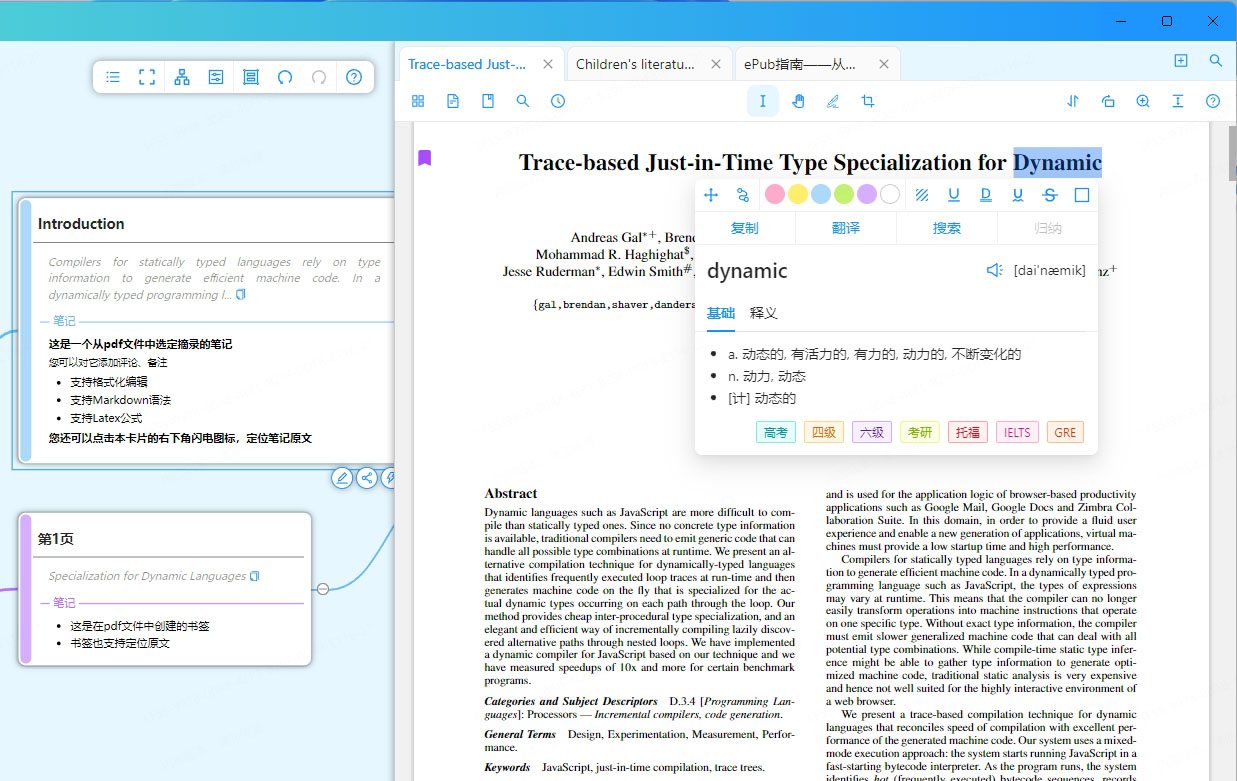Switch to the Children's literature tab
The width and height of the screenshot is (1237, 781).
(x=636, y=64)
